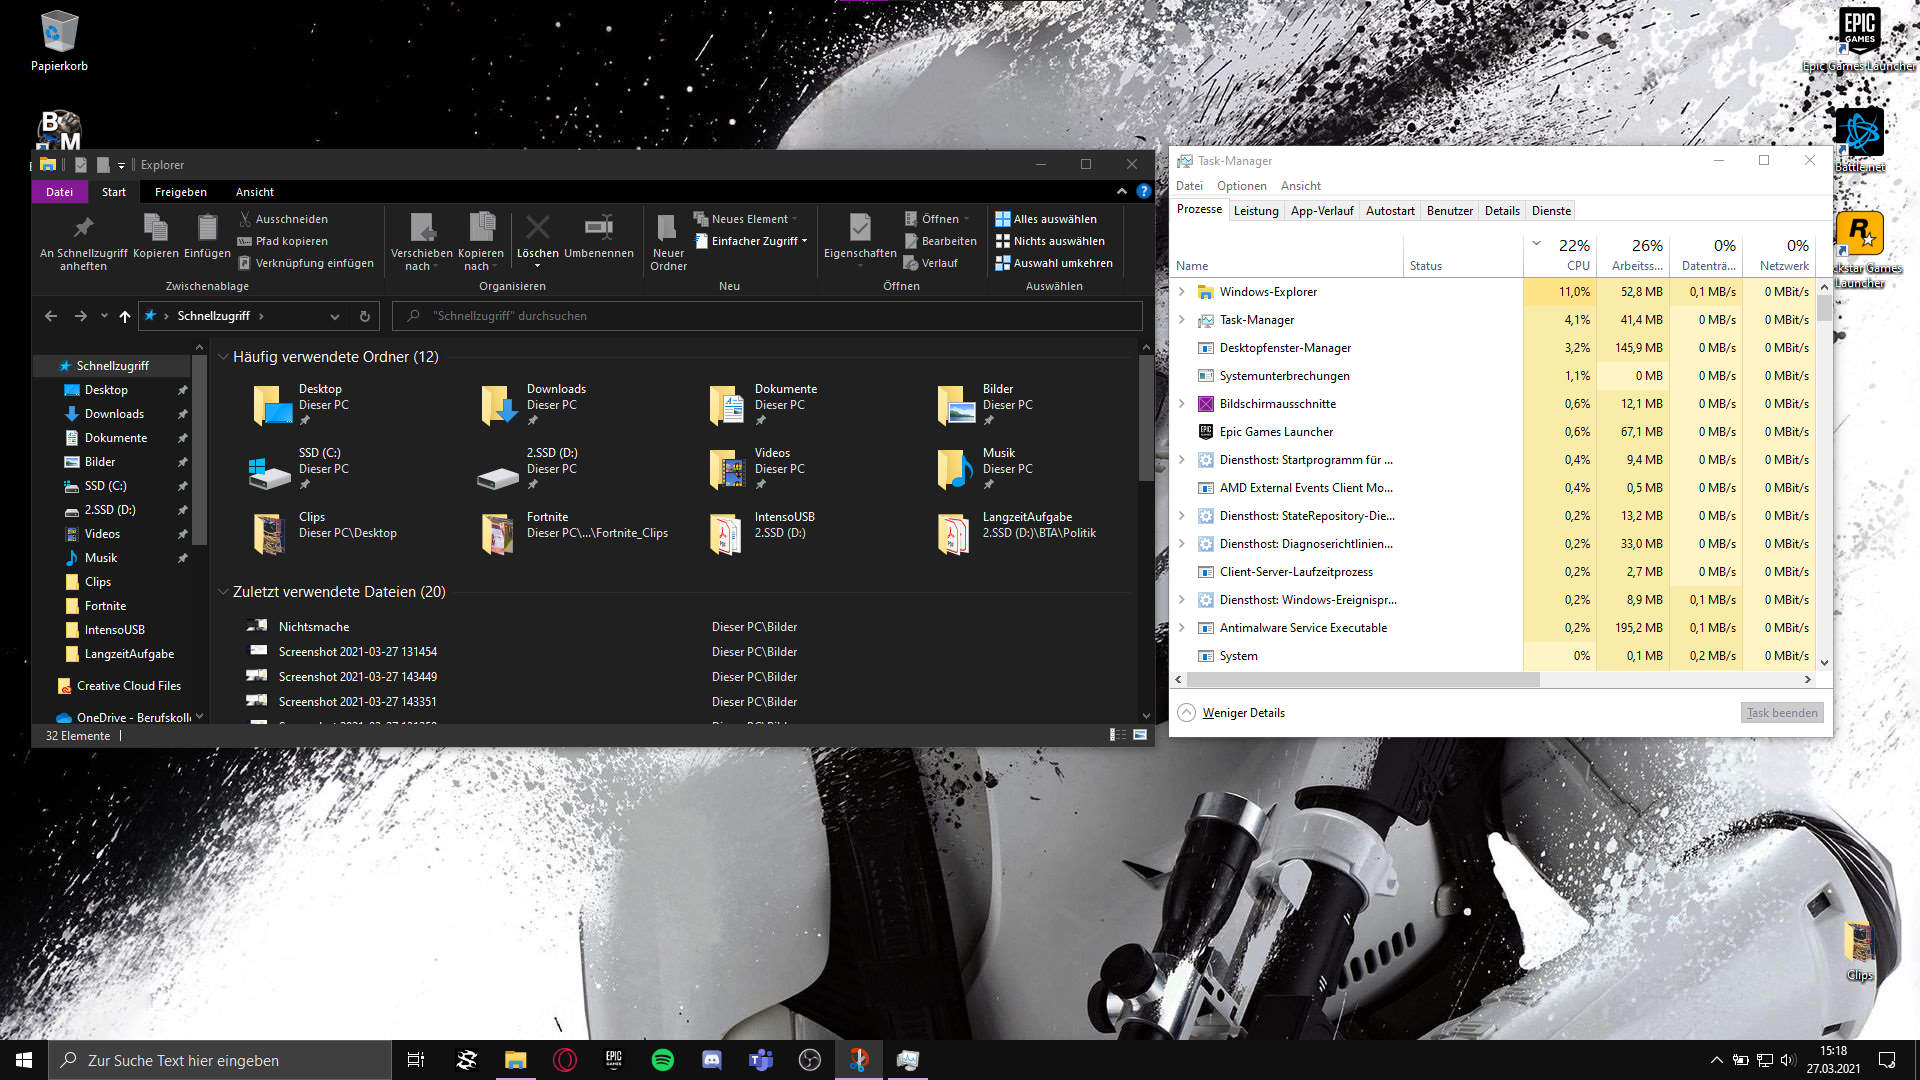Click Neuer Ordner icon in ribbon
Screen dimensions: 1920x1080
667,228
